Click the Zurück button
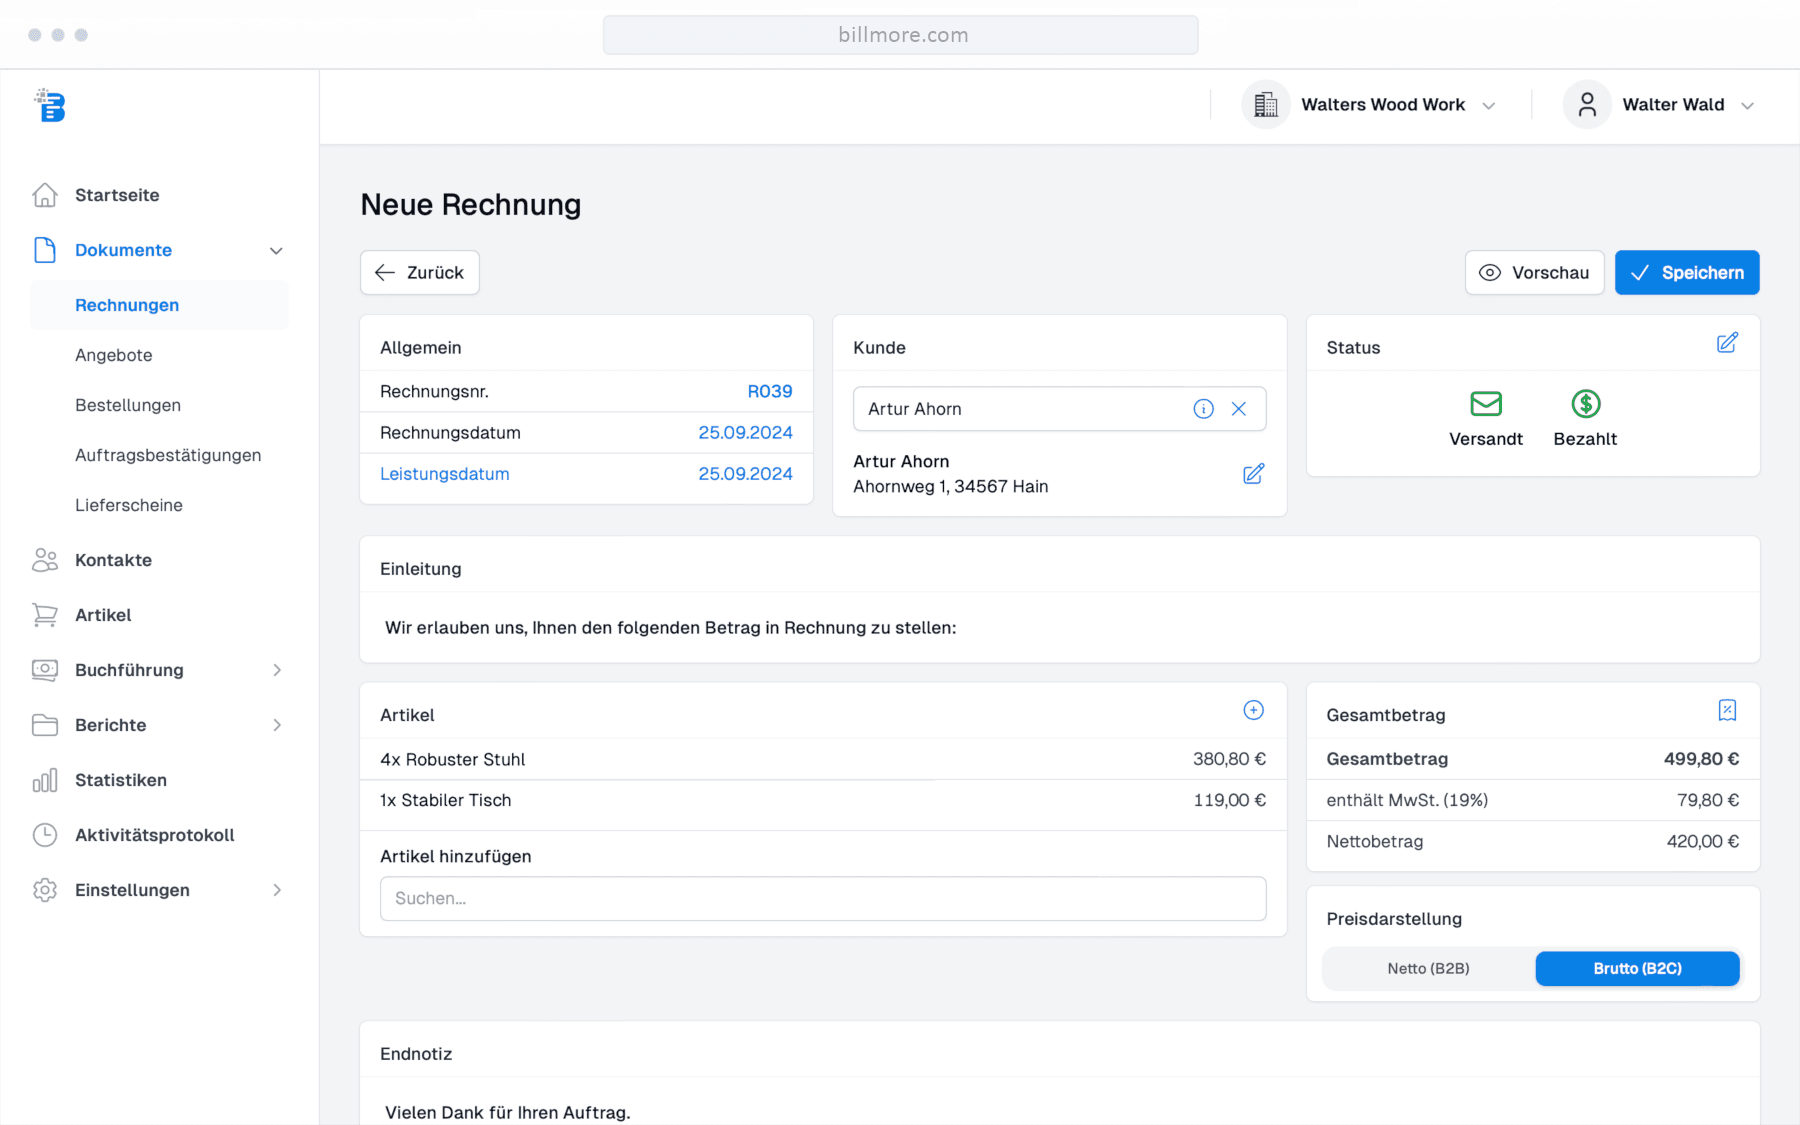The width and height of the screenshot is (1800, 1125). coord(420,272)
